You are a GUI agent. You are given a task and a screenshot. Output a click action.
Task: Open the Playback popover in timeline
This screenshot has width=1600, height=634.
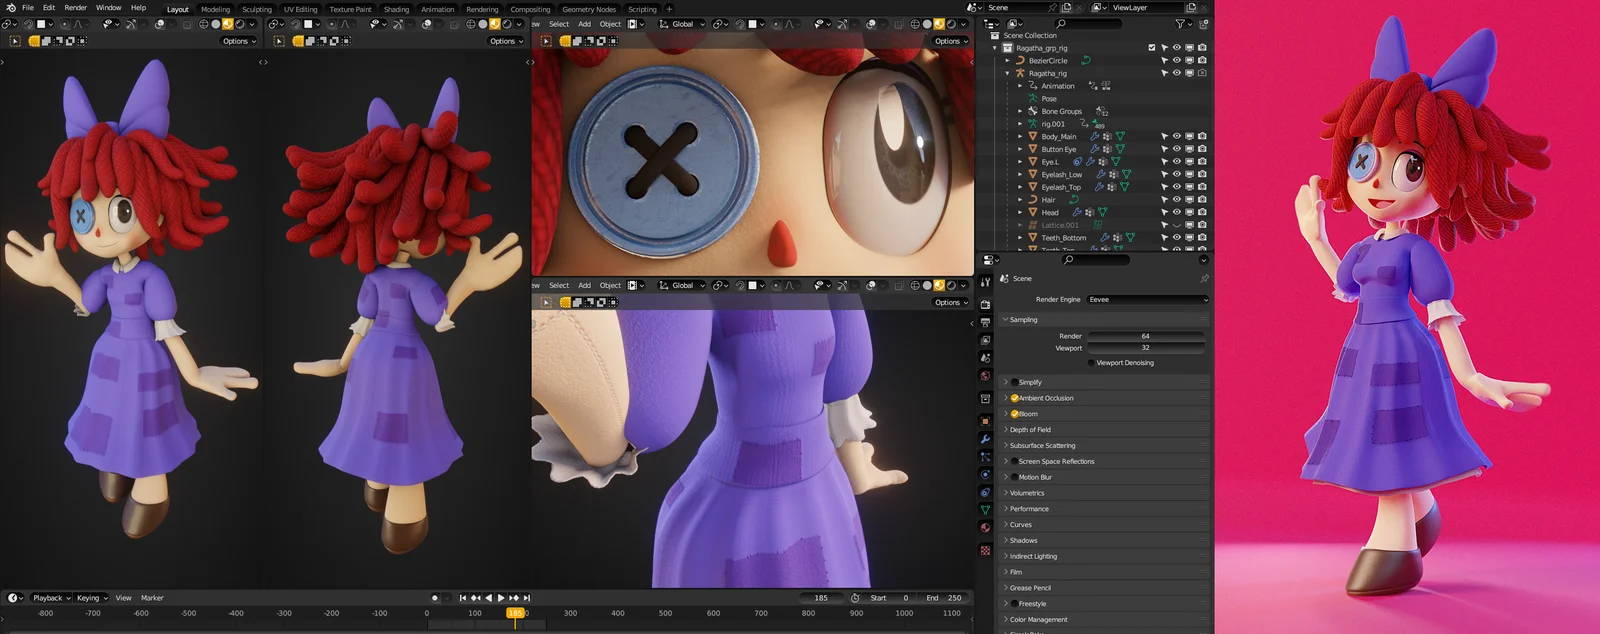48,598
